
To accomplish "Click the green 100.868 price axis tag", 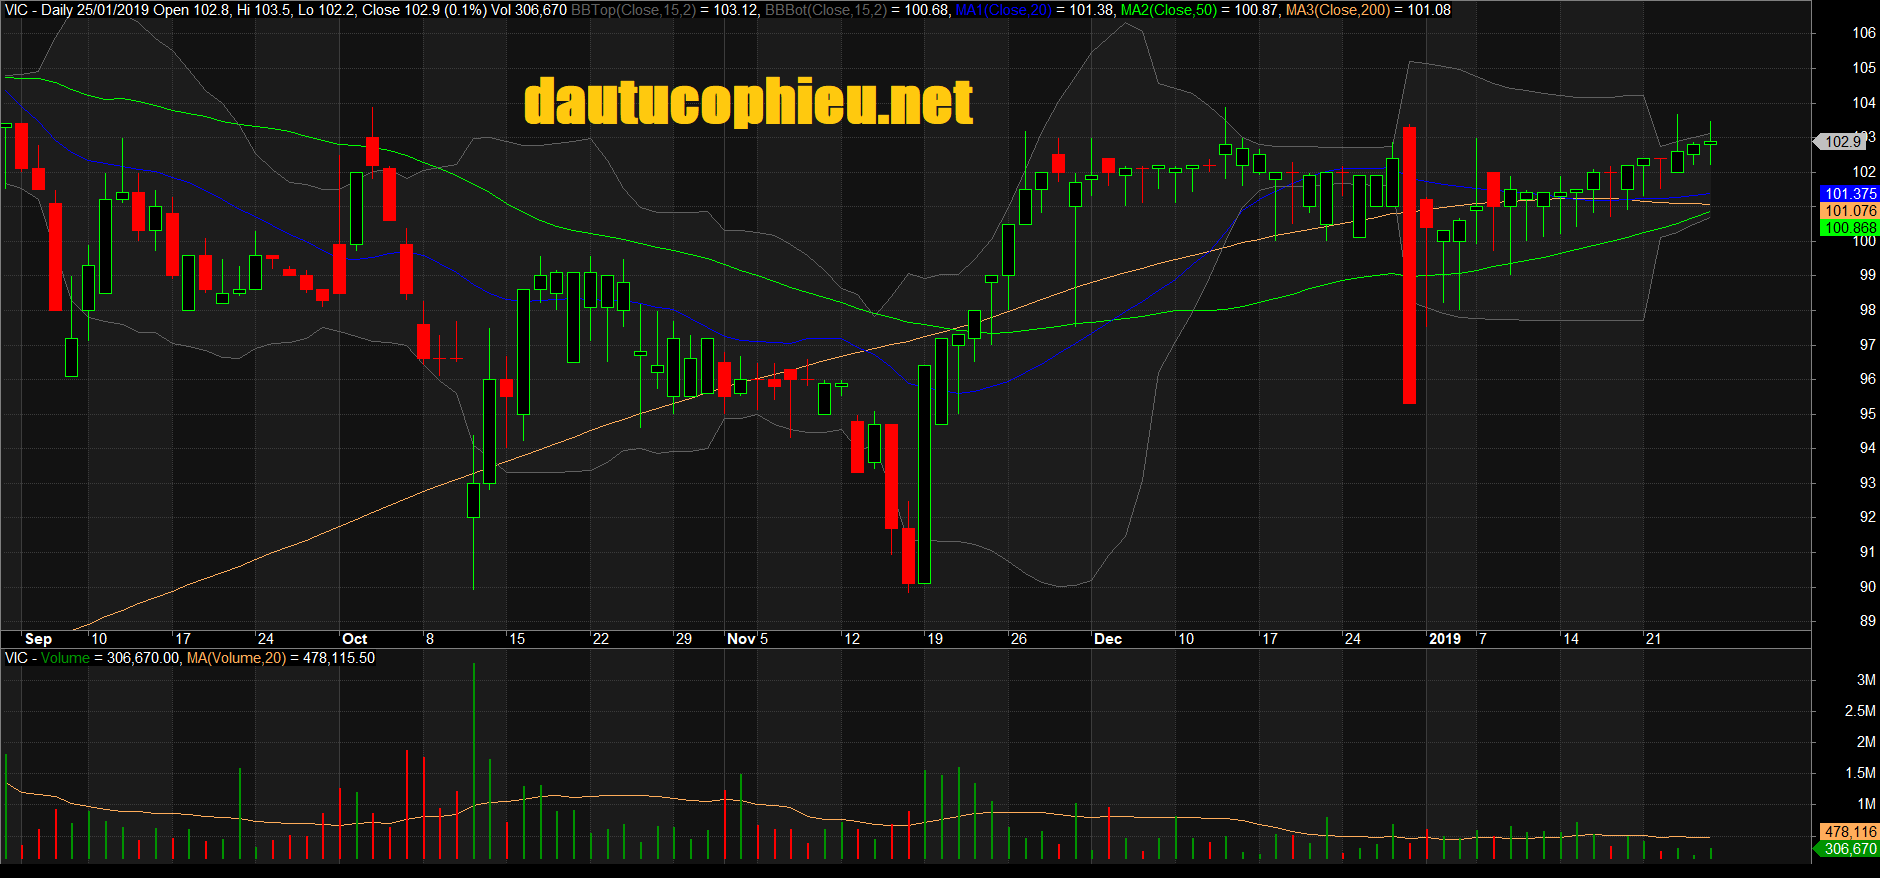I will point(1850,228).
